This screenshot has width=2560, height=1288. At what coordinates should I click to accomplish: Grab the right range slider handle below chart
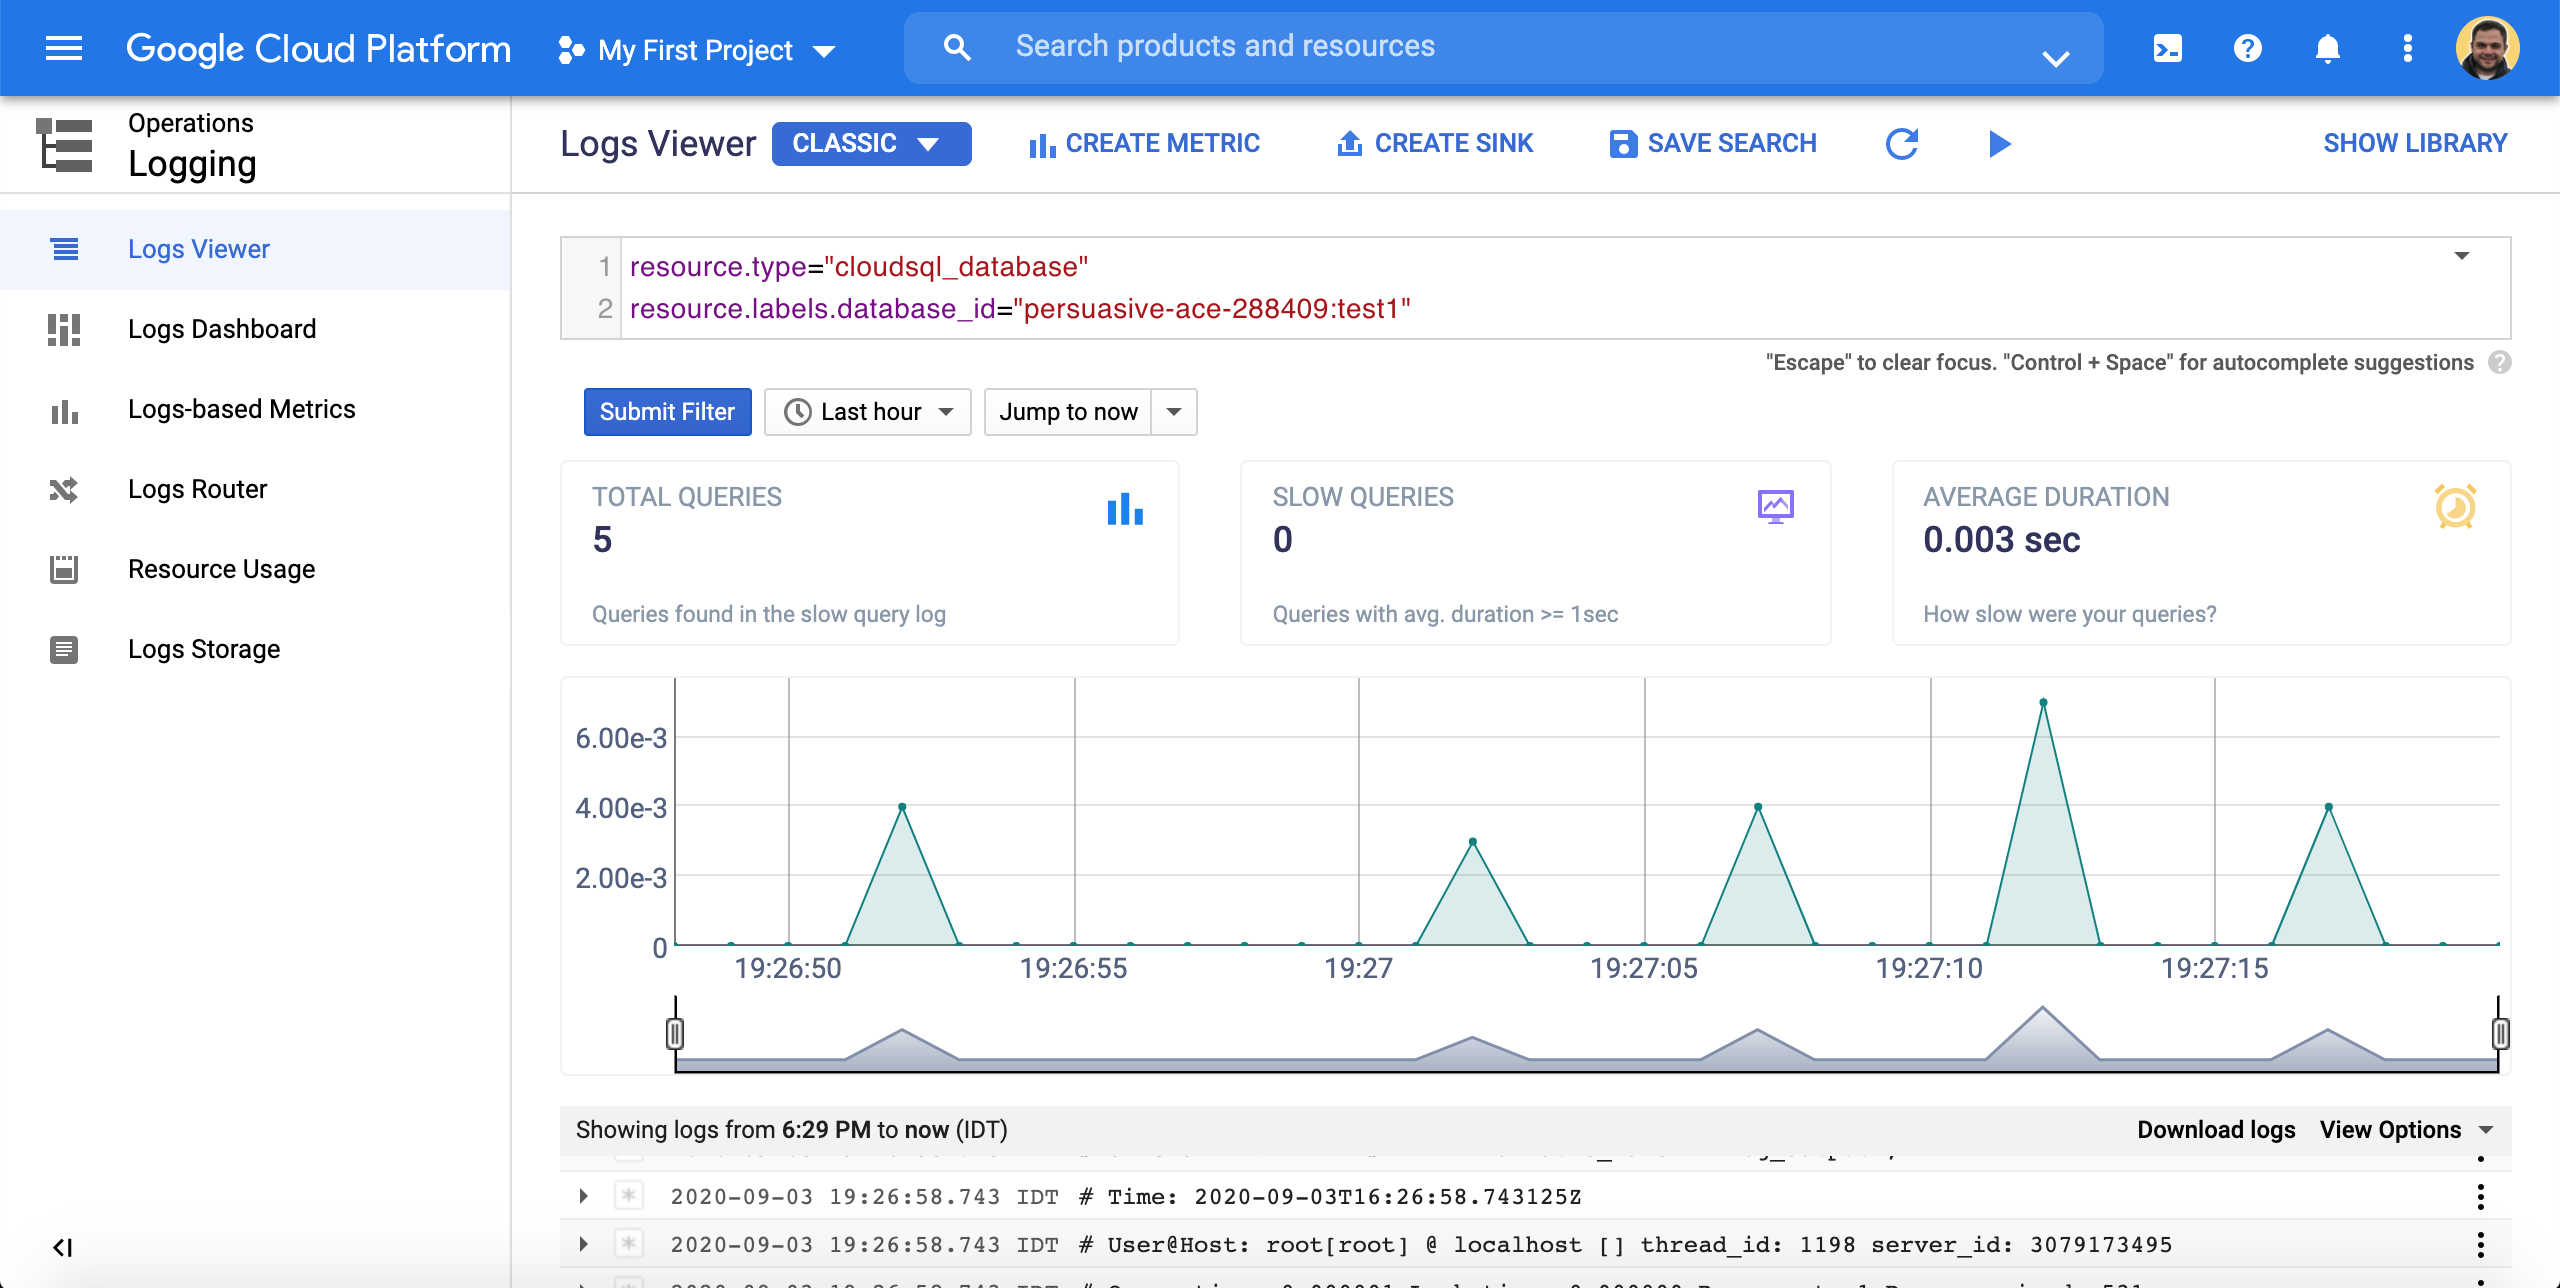[x=2500, y=1033]
